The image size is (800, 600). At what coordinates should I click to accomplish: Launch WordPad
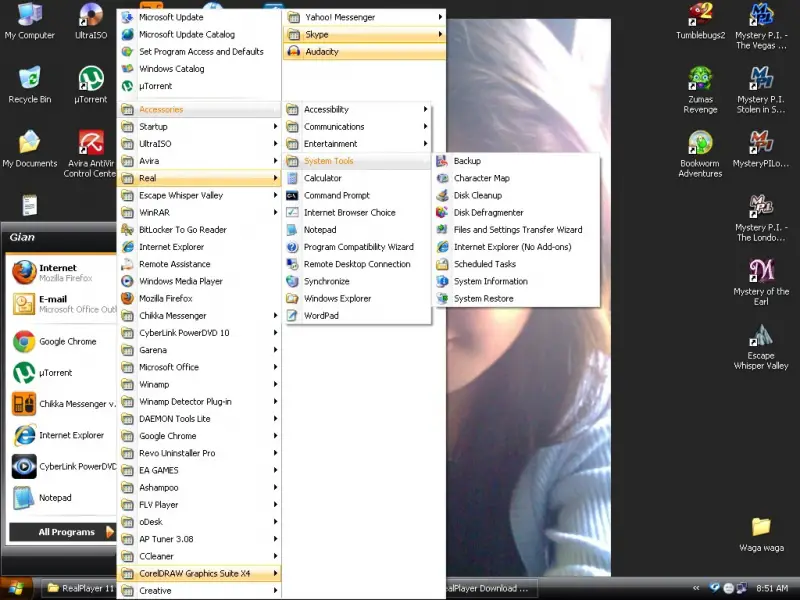[357, 316]
